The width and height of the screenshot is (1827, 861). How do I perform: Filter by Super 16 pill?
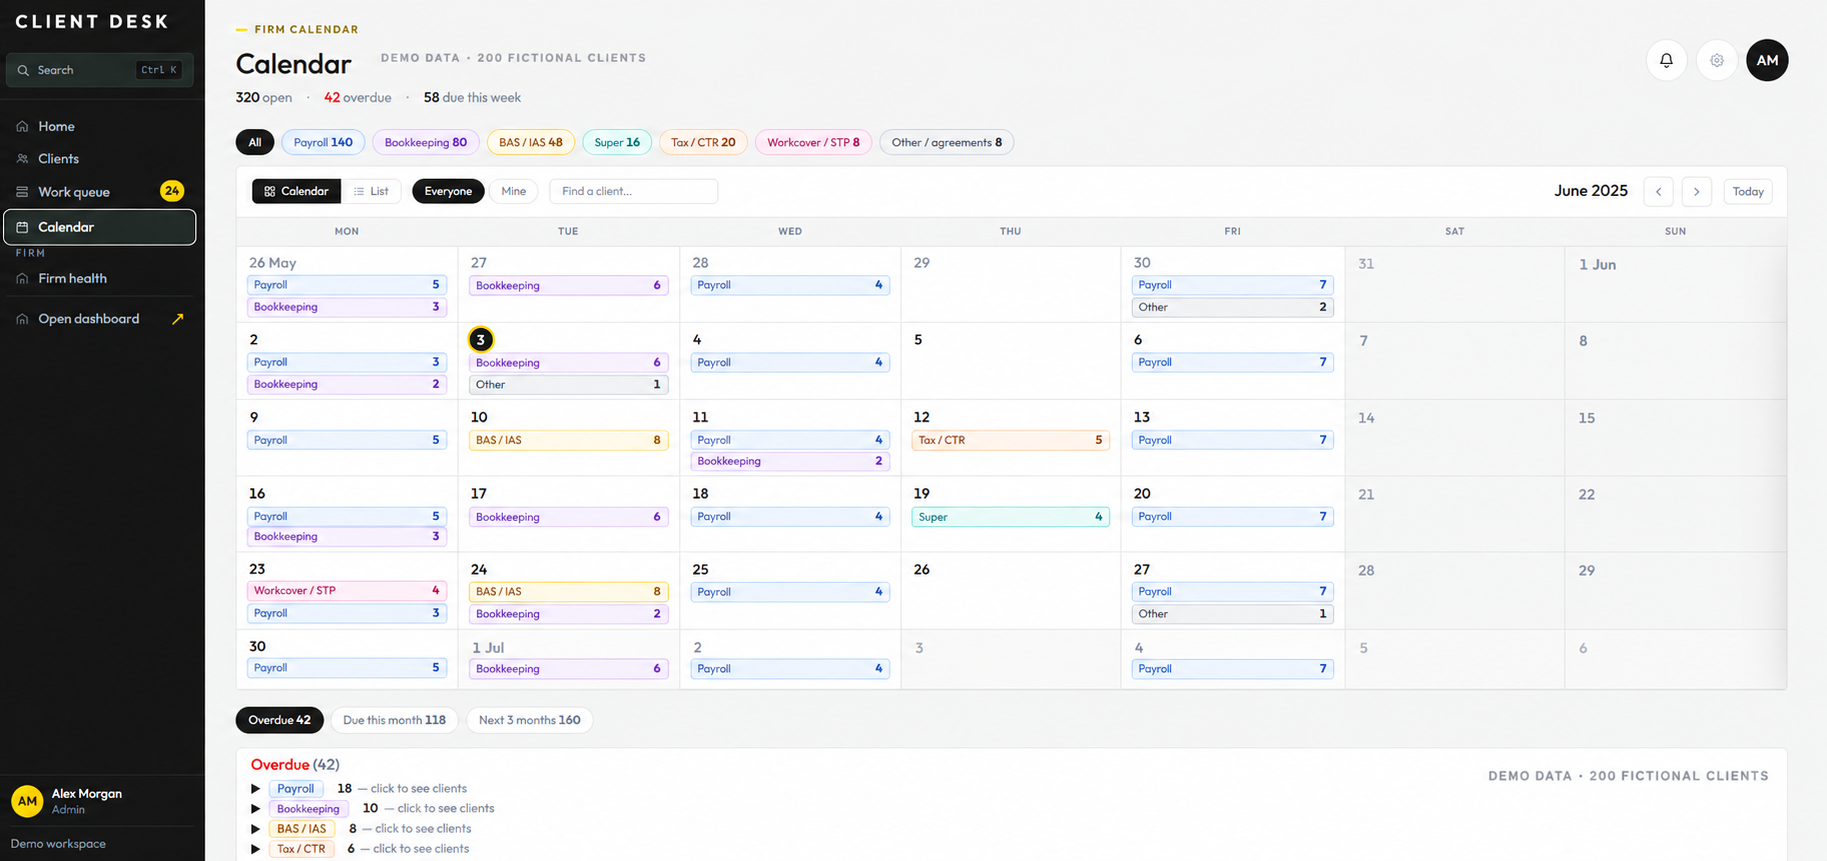pyautogui.click(x=617, y=142)
